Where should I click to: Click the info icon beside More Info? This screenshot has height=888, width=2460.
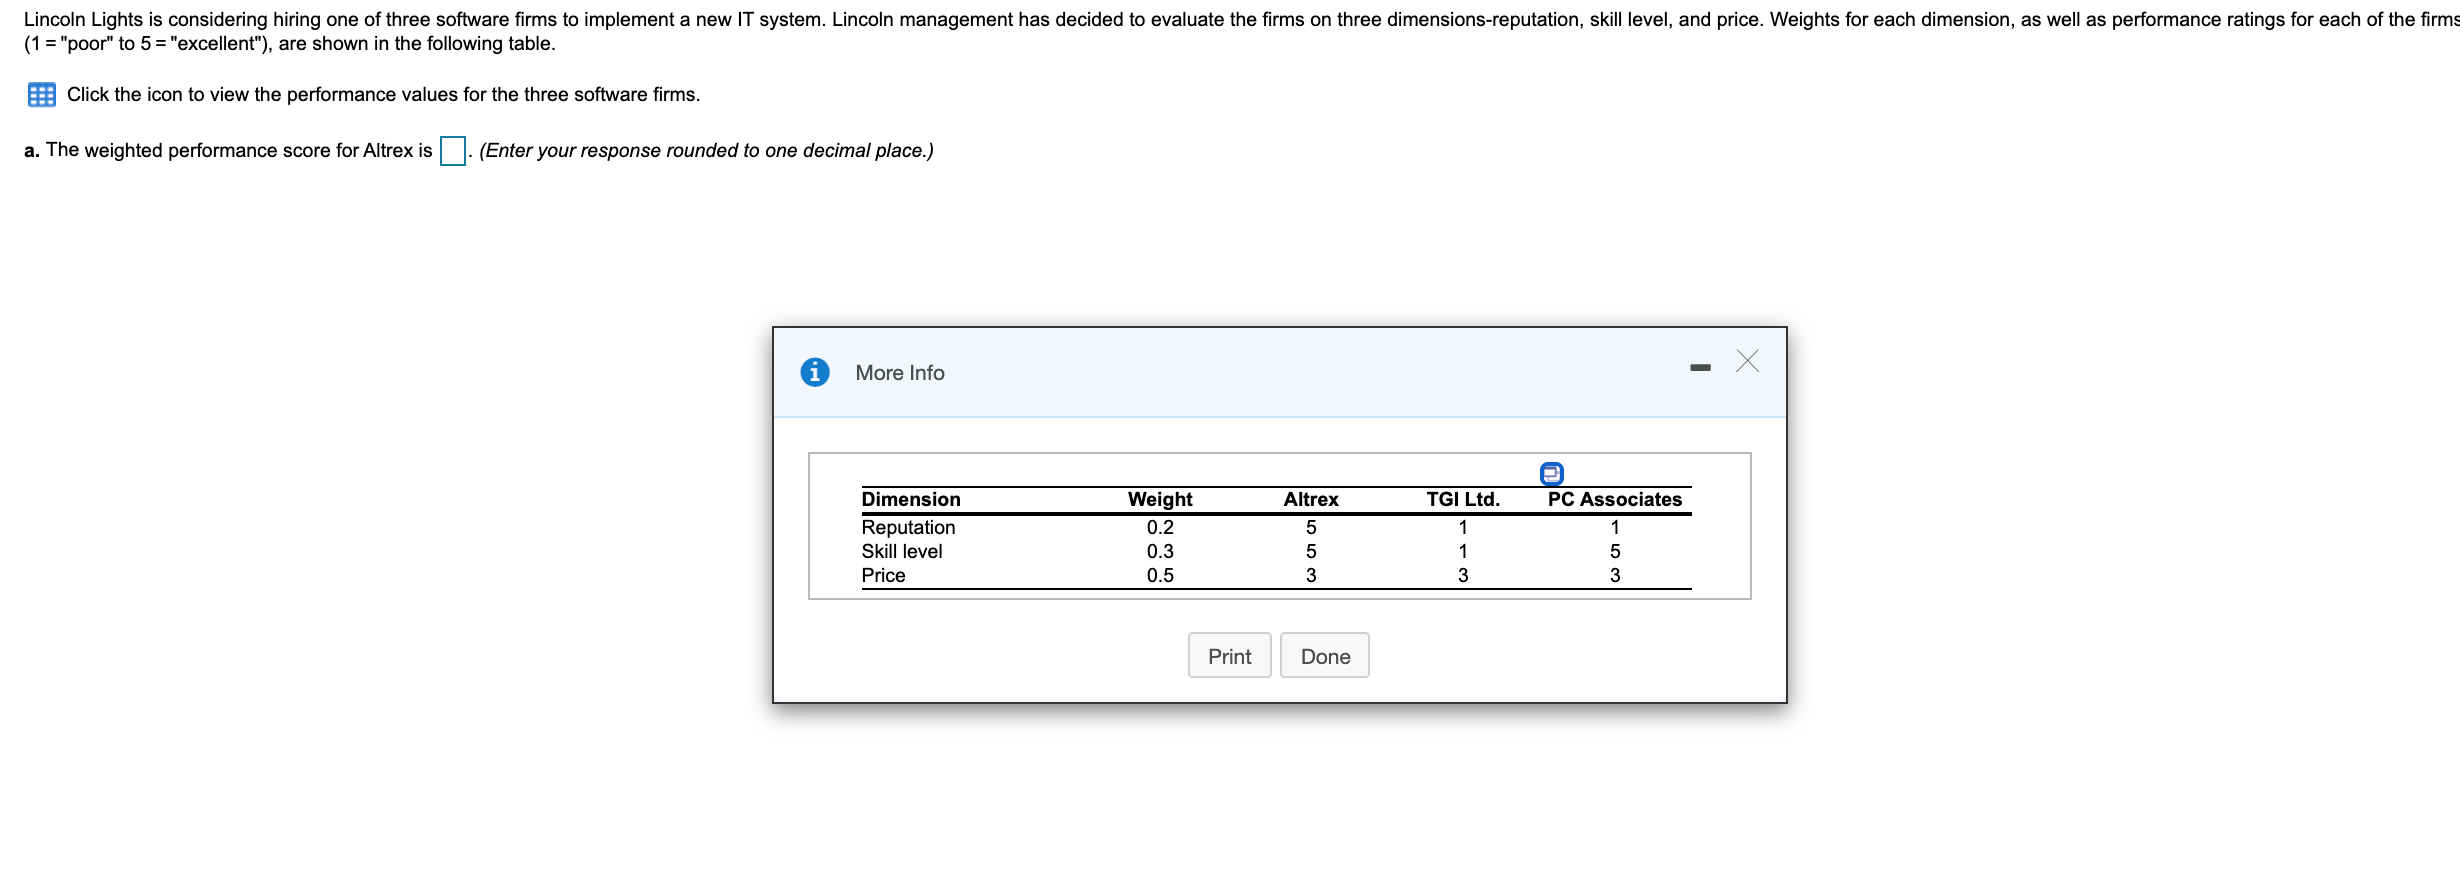[815, 372]
